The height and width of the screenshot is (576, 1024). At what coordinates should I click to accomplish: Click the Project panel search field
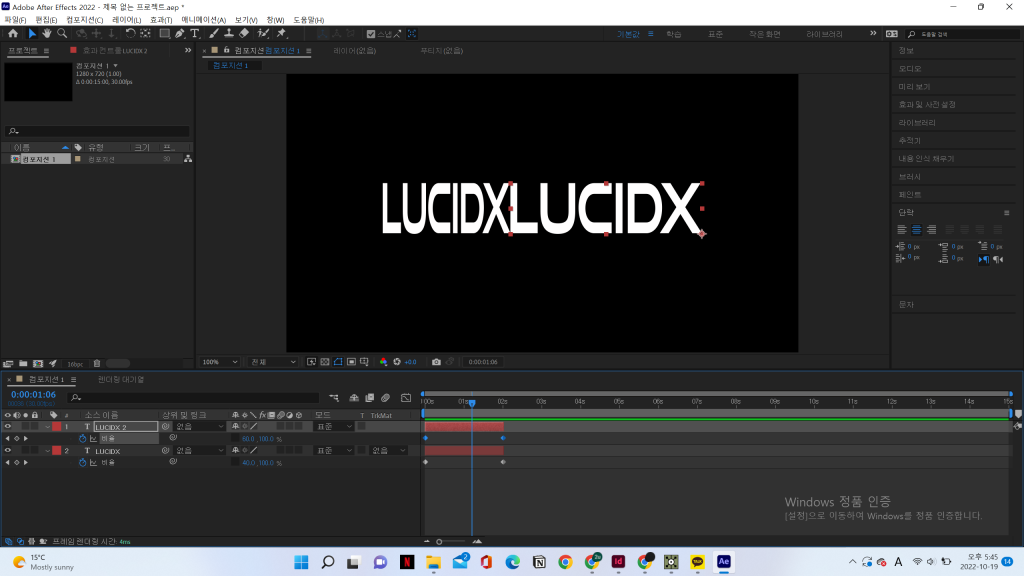[98, 131]
